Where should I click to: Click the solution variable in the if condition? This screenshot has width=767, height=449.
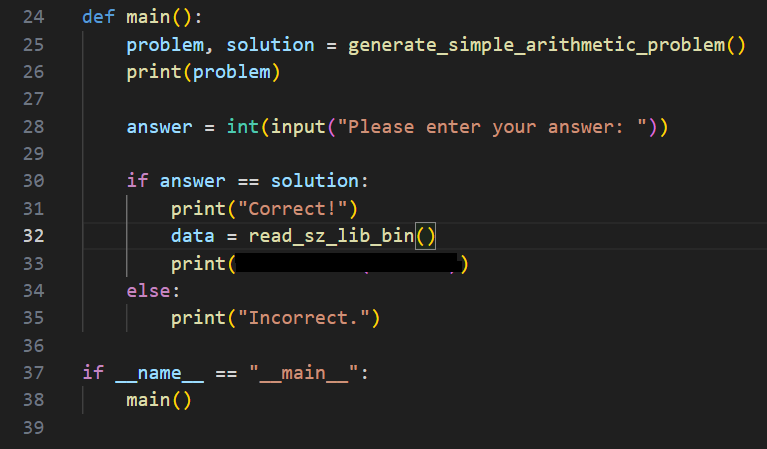tap(315, 181)
